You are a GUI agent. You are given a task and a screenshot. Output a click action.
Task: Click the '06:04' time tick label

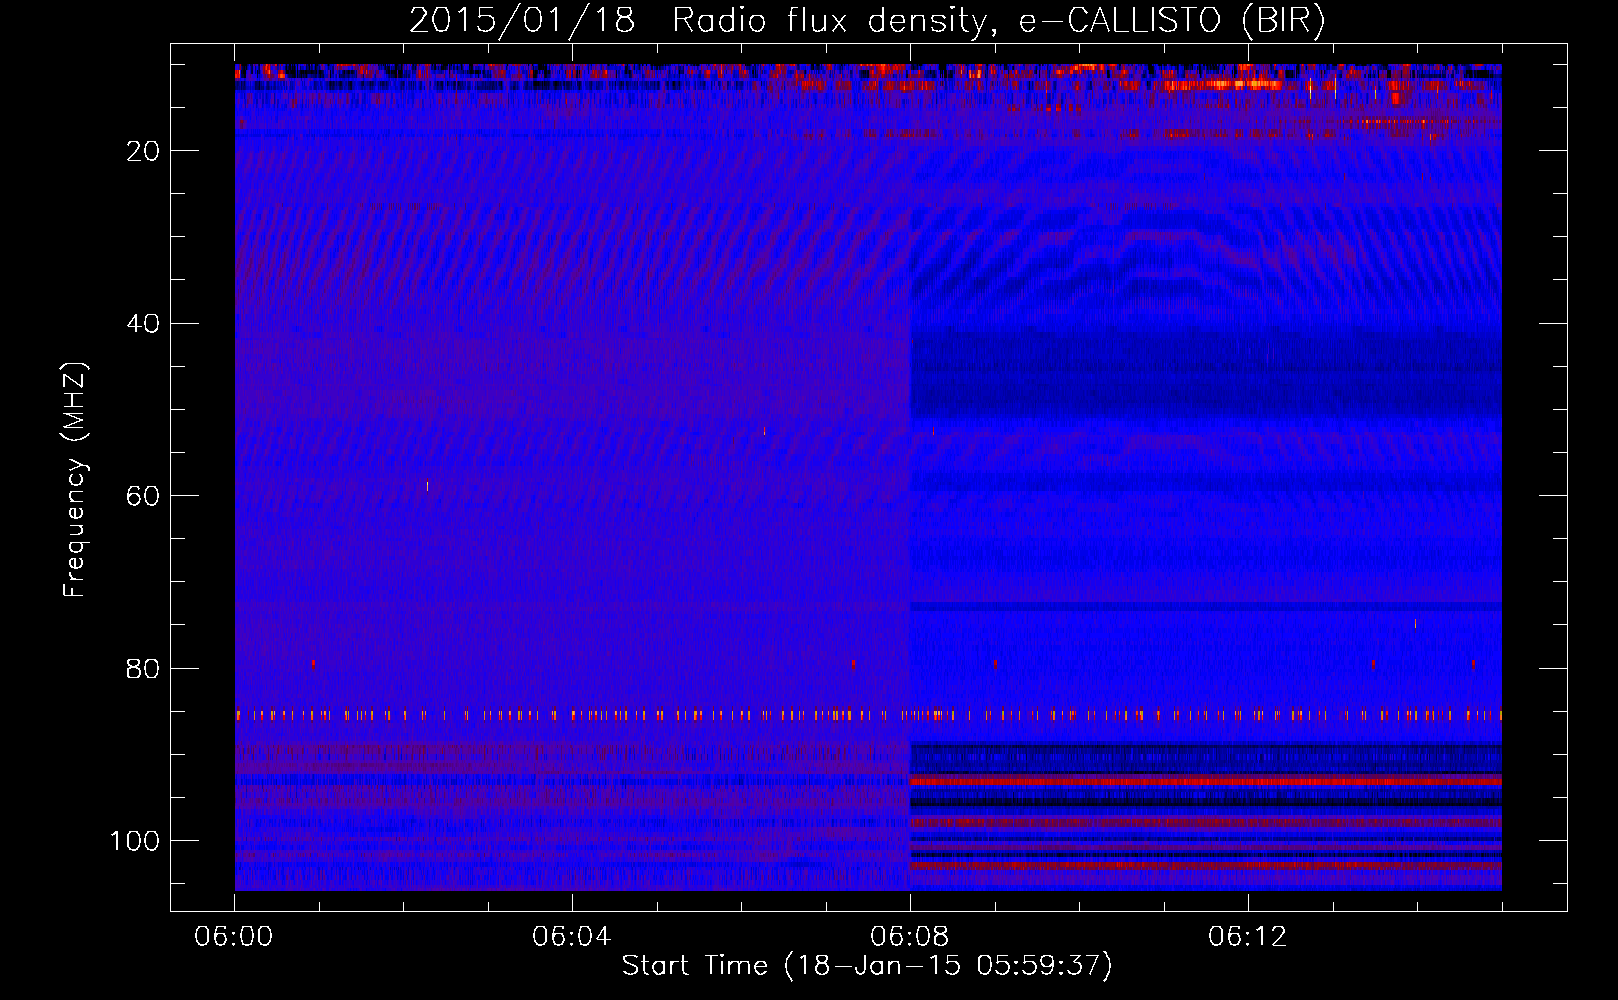pos(572,937)
